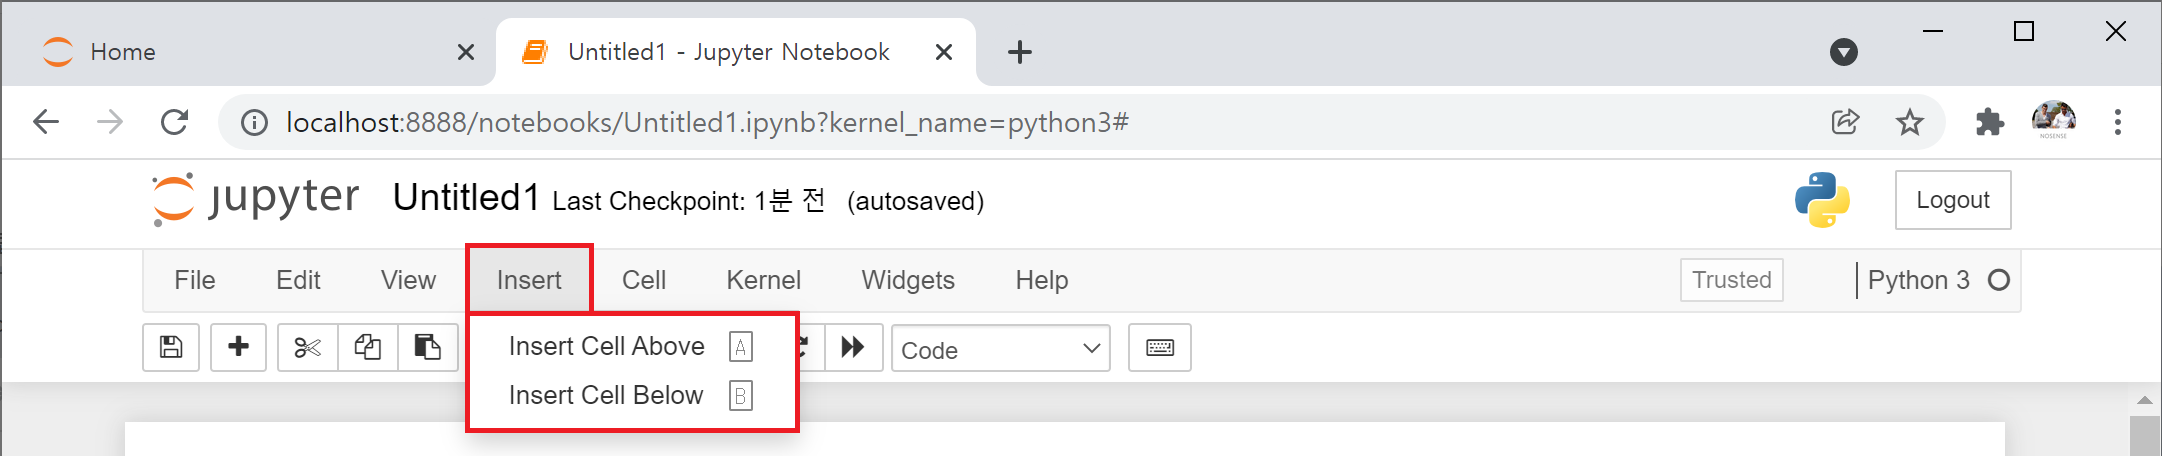Screen dimensions: 2162x456
Task: Open a new browser tab
Action: (1020, 52)
